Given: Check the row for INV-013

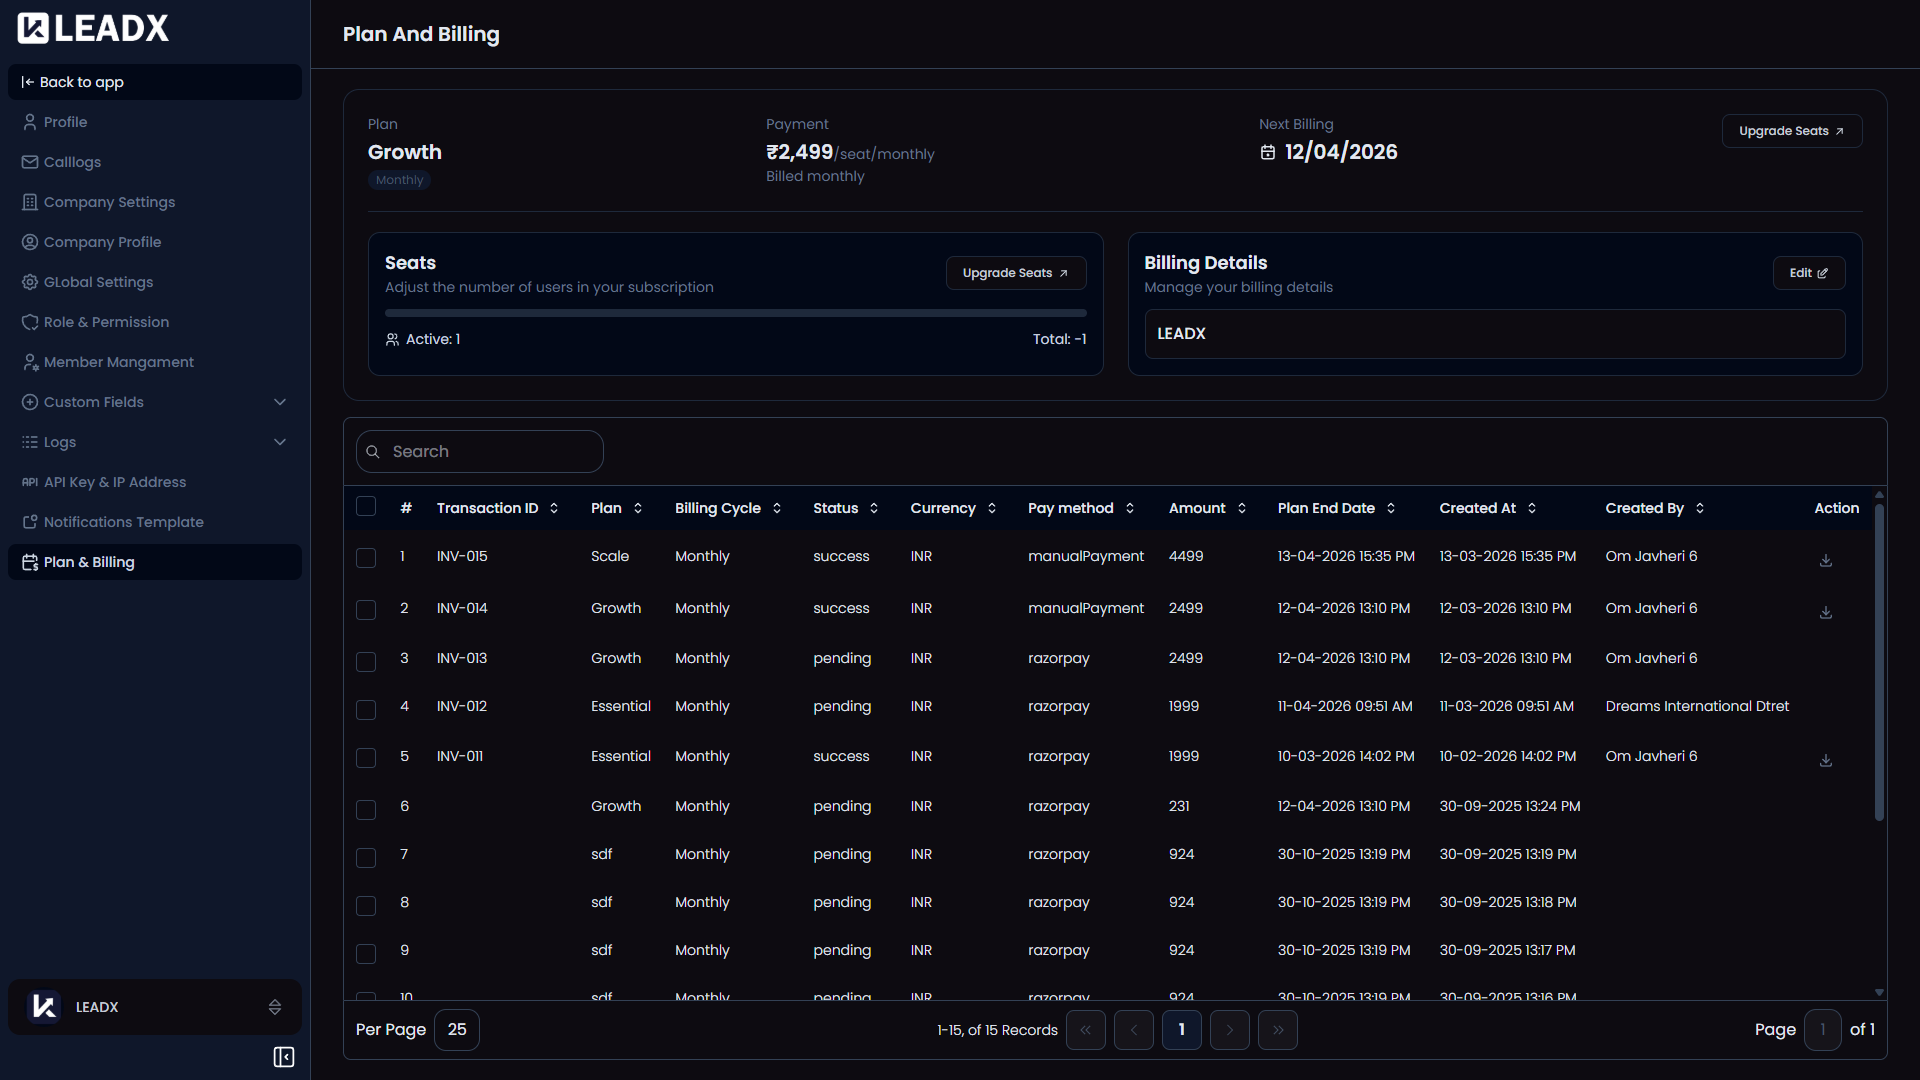Looking at the screenshot, I should pyautogui.click(x=366, y=661).
